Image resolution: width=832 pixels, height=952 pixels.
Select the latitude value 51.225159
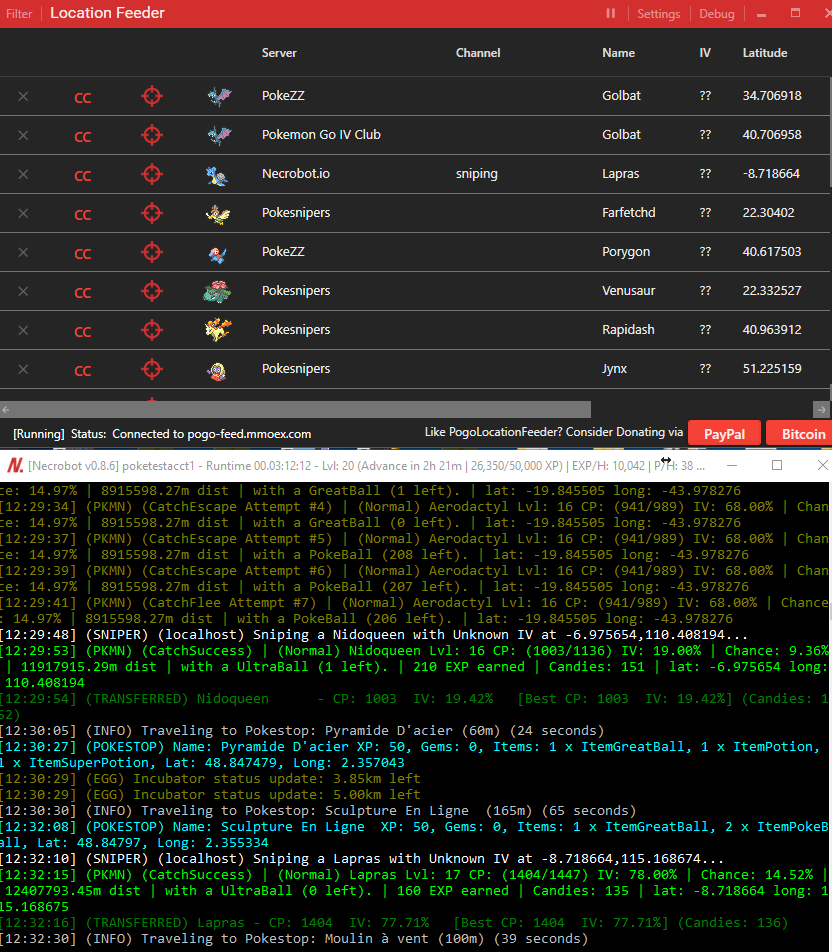[x=772, y=369]
